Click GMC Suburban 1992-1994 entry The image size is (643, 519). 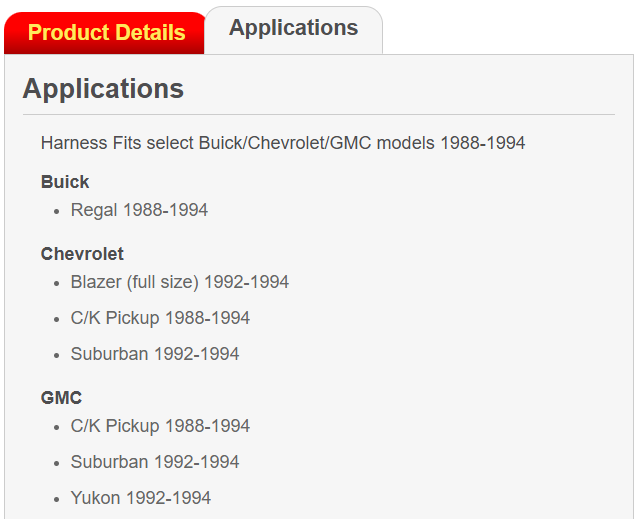coord(155,462)
